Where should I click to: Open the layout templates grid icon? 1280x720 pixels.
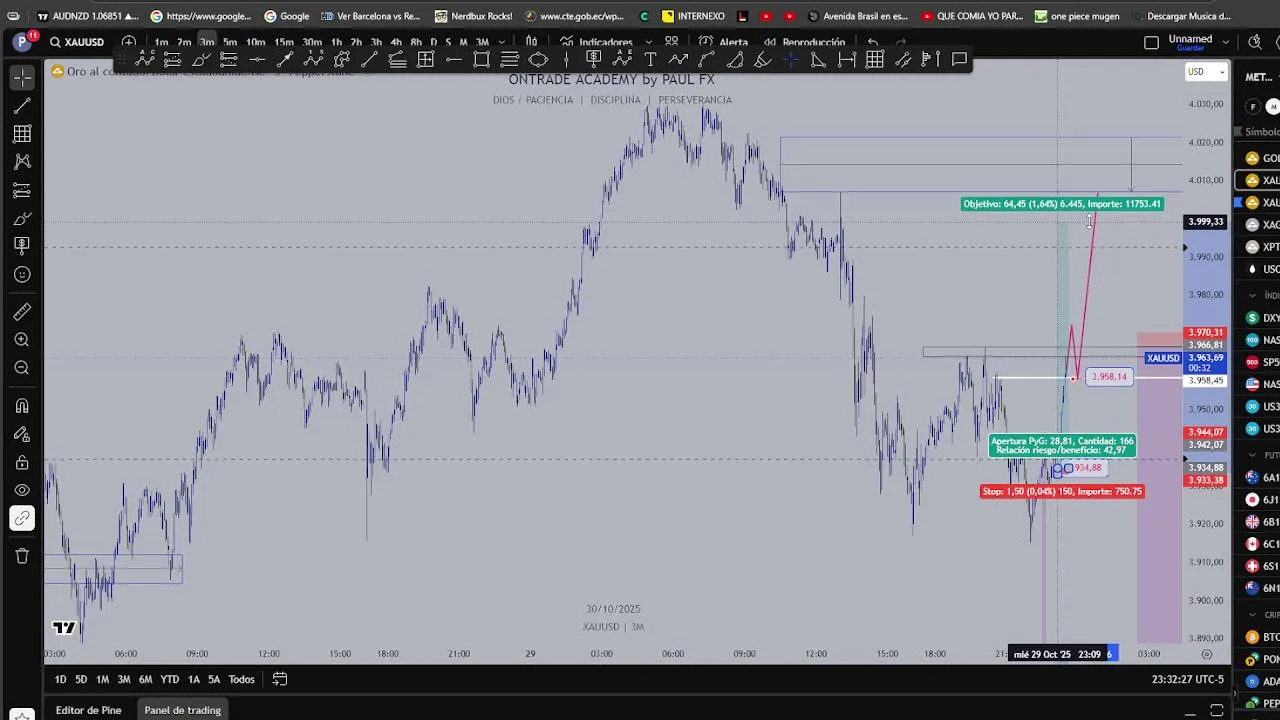pos(671,42)
